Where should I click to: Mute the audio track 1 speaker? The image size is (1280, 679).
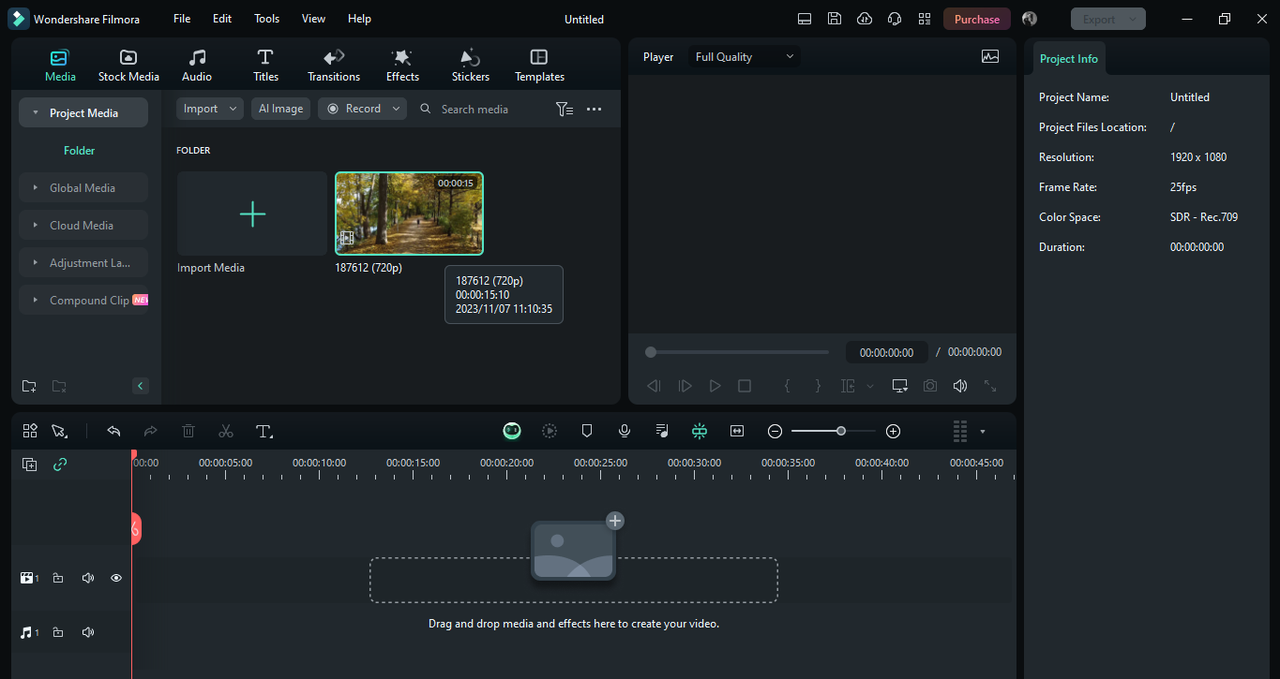(88, 633)
